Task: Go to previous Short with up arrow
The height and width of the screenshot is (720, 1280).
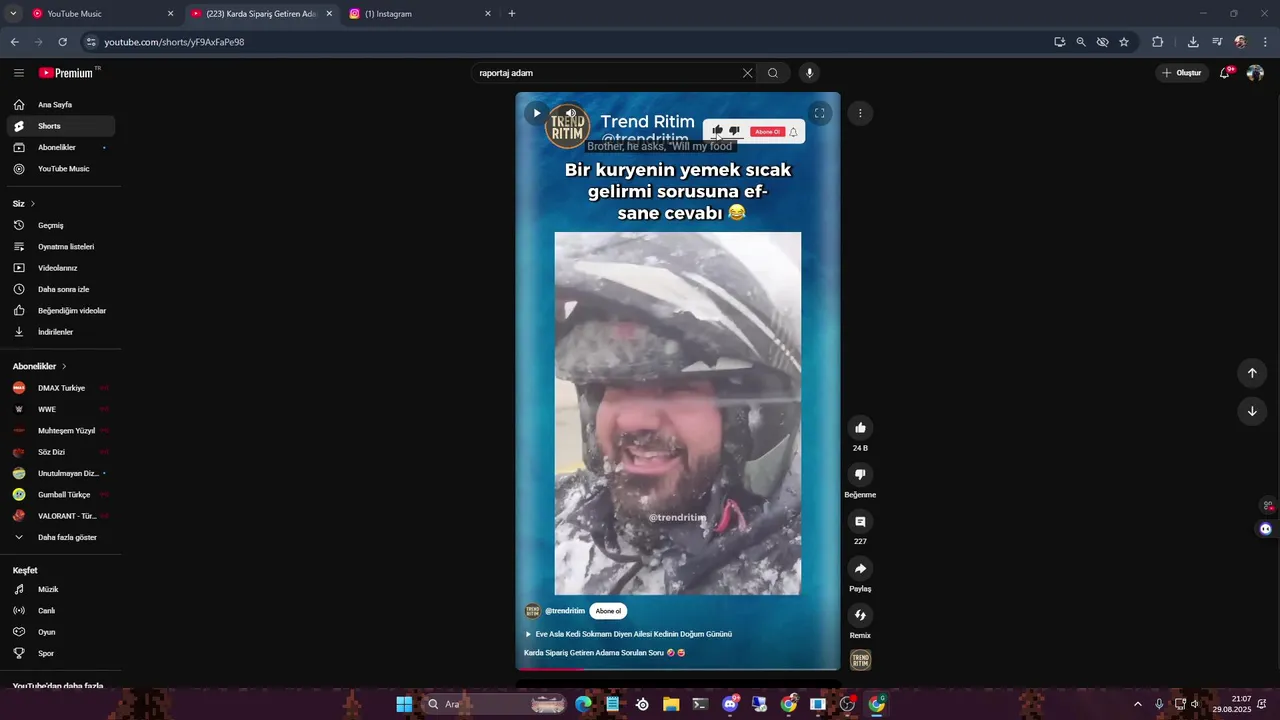Action: click(1251, 373)
